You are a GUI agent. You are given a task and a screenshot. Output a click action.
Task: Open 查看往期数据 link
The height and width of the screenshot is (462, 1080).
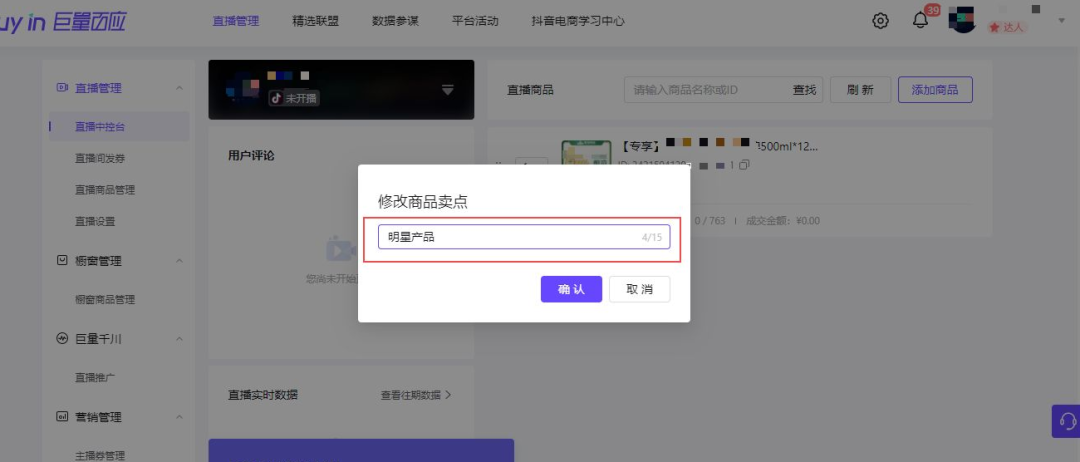coord(416,395)
